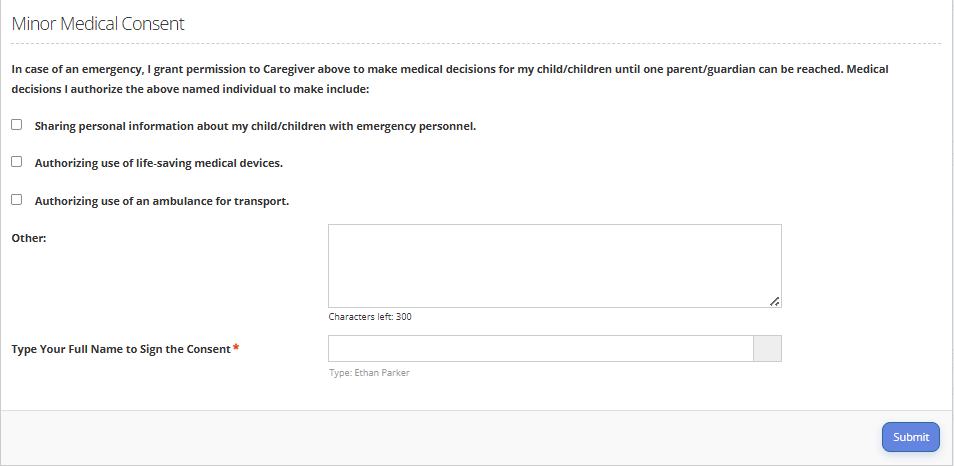Click the 'Authorizing use of life-saving medical devices' label

158,163
